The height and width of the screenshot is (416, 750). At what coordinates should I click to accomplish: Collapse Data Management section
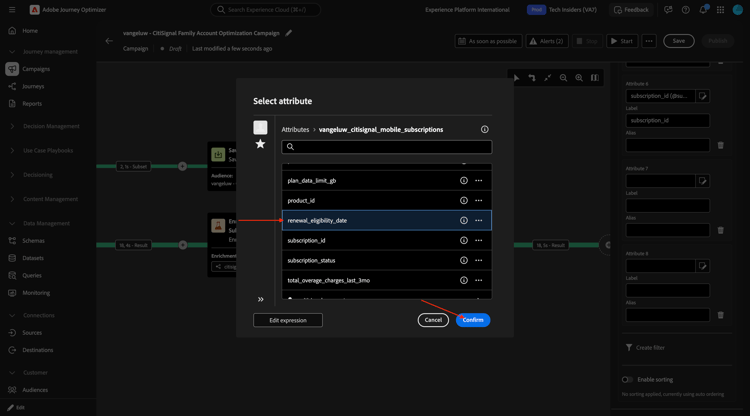pyautogui.click(x=12, y=223)
